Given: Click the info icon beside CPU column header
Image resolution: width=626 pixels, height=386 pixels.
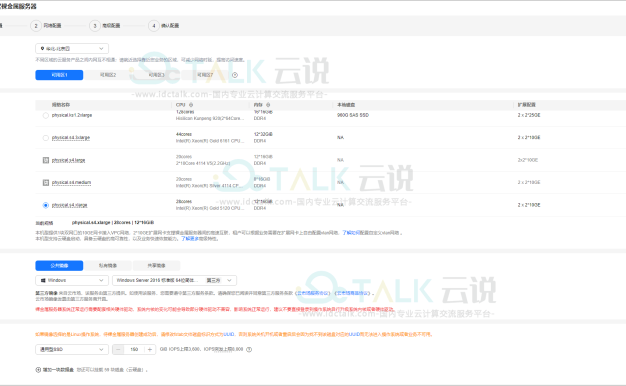Looking at the screenshot, I should (191, 105).
